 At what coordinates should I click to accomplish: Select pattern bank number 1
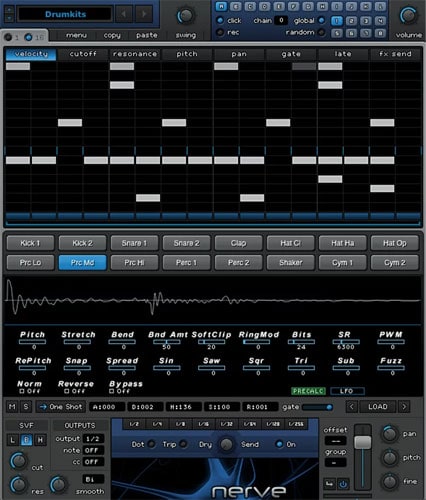click(337, 21)
